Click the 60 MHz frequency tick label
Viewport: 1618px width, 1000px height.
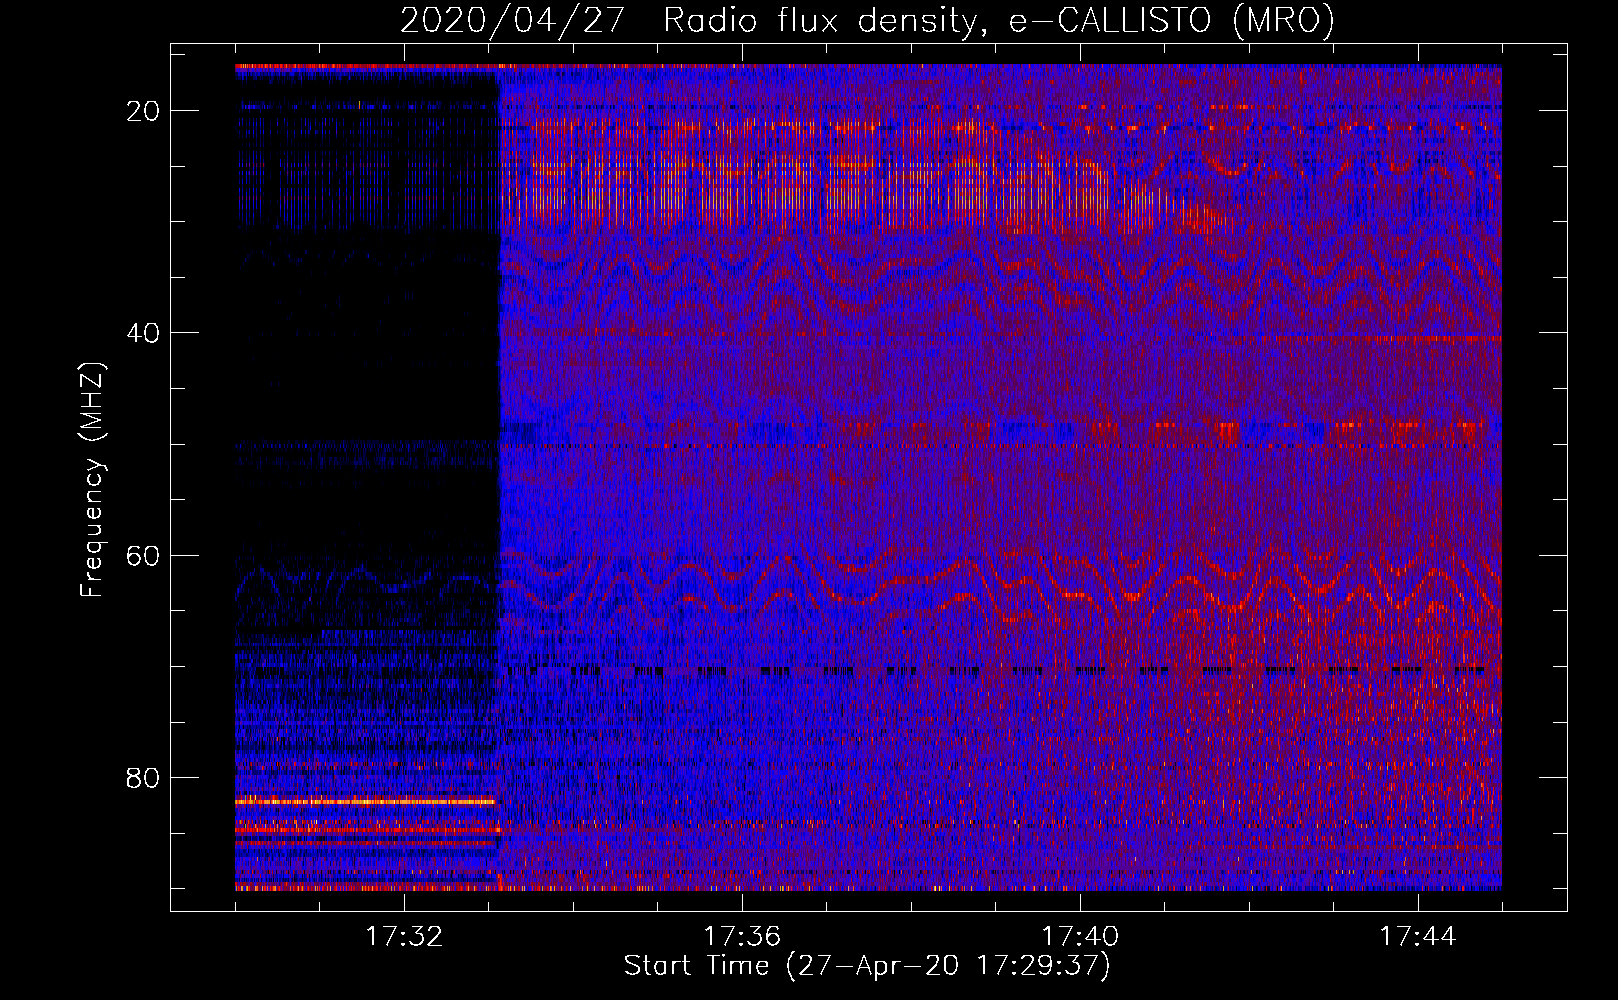coord(144,555)
